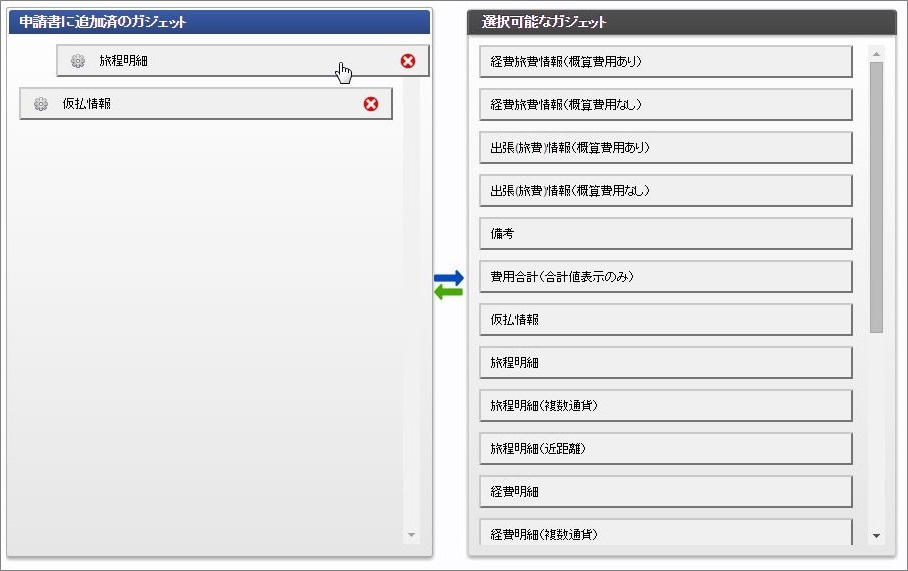
Task: Pick 費用合計(合計値表示のみ) gadget
Action: point(666,276)
